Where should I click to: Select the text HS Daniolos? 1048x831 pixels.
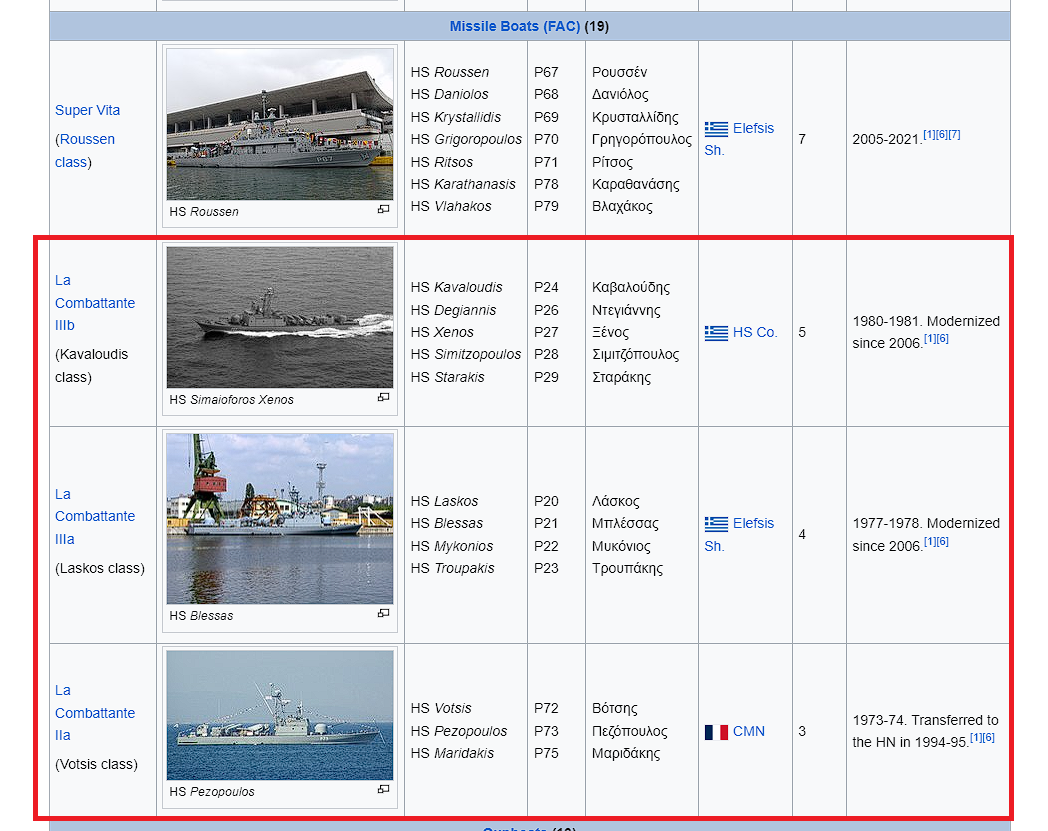(449, 94)
